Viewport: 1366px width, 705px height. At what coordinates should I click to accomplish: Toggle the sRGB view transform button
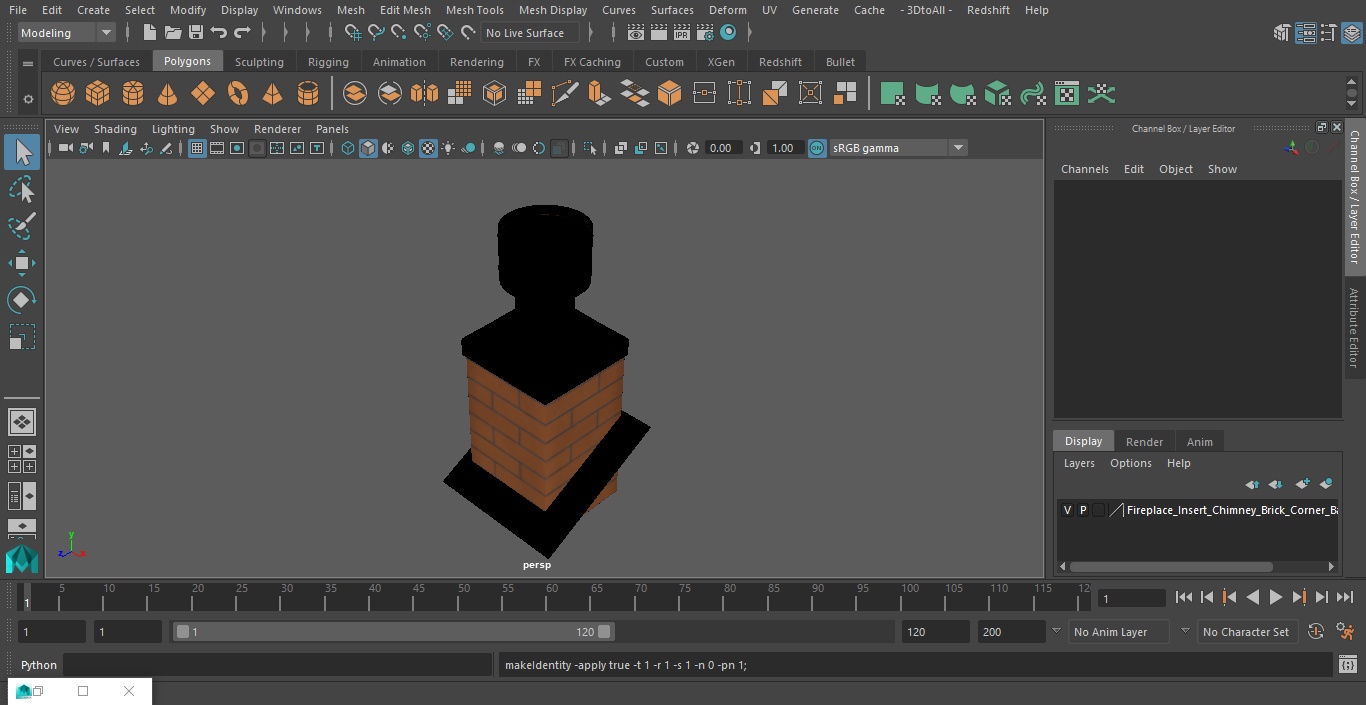[817, 148]
